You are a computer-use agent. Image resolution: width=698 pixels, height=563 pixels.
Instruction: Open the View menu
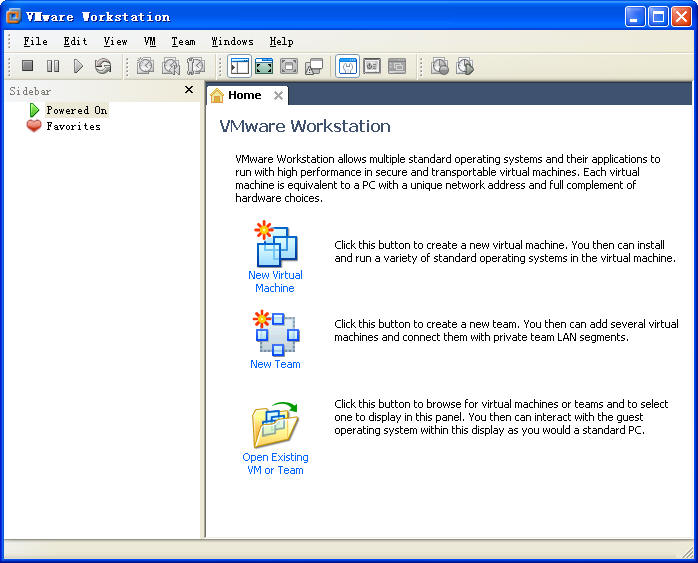(x=115, y=41)
